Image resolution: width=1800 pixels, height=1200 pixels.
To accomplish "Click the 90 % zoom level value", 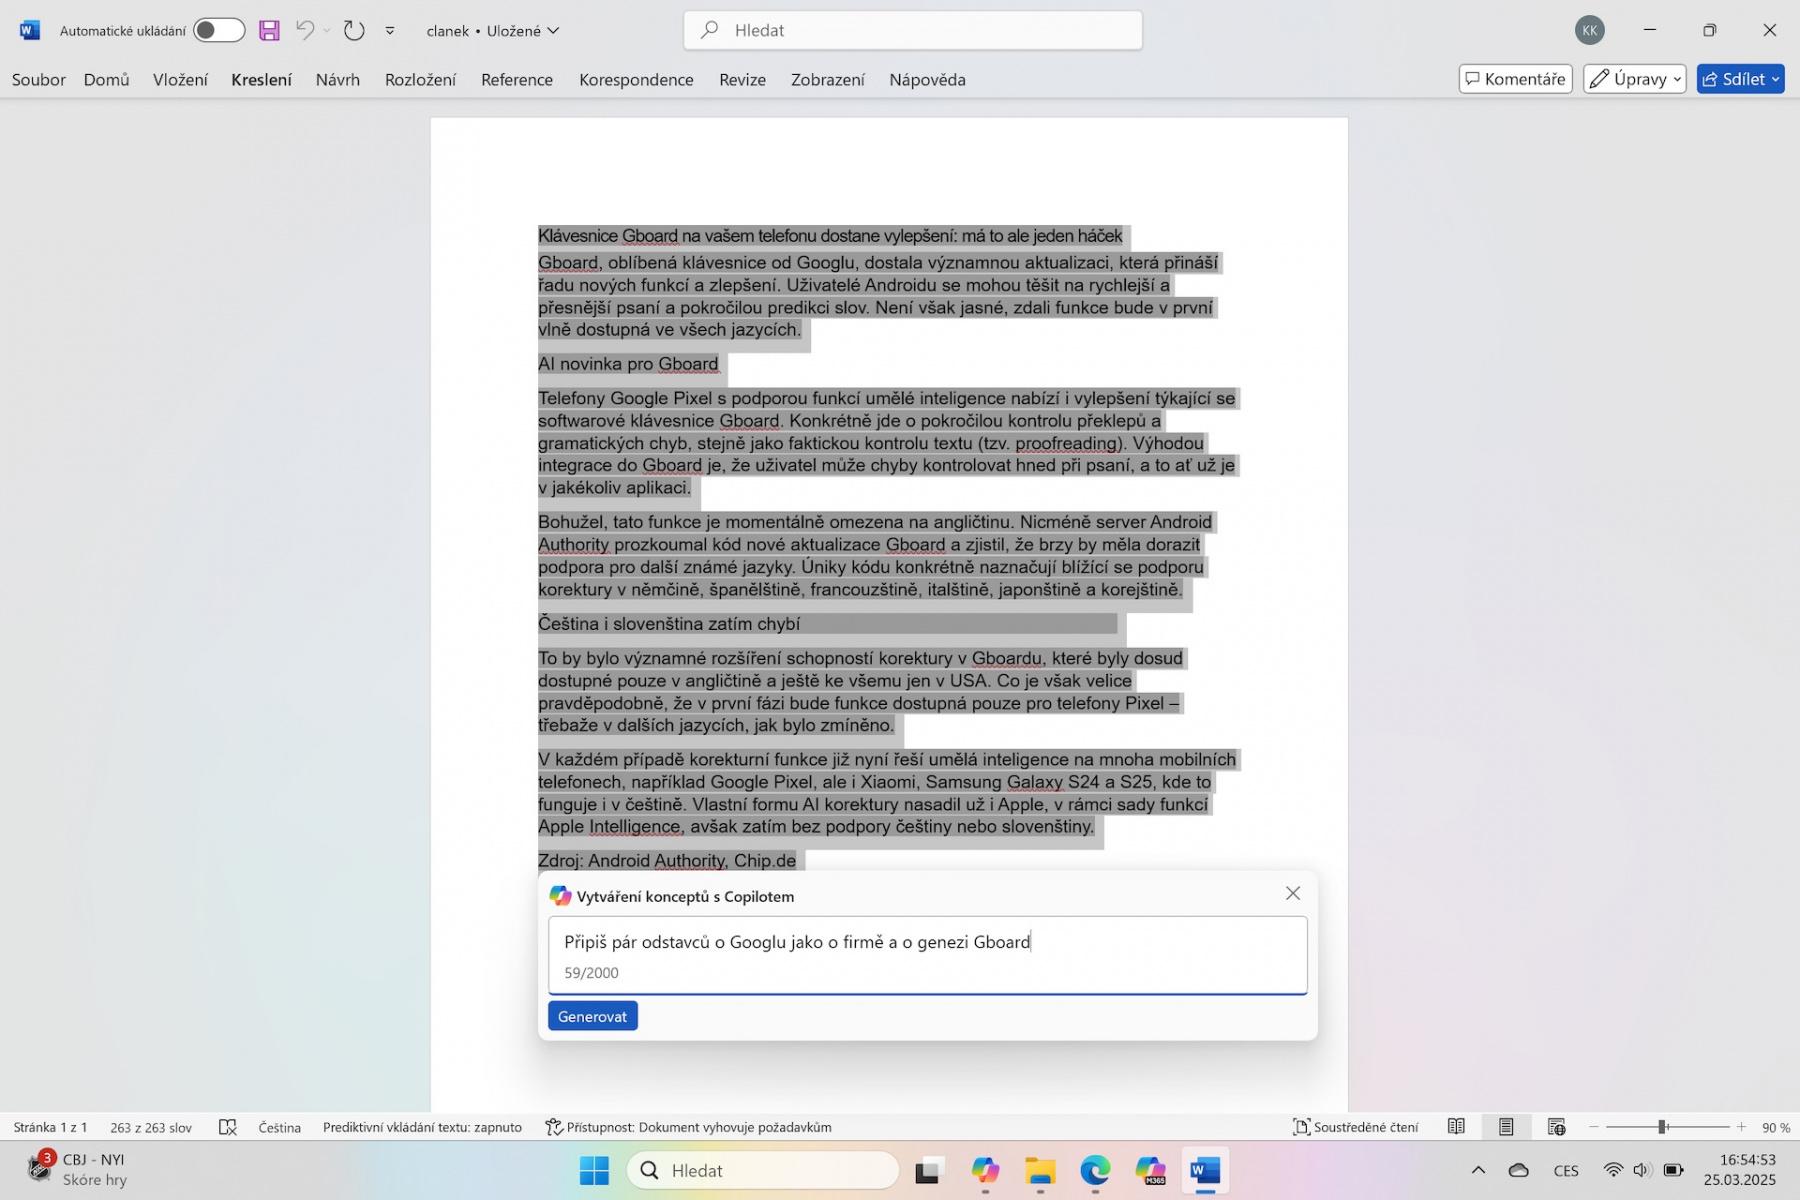I will click(1776, 1127).
